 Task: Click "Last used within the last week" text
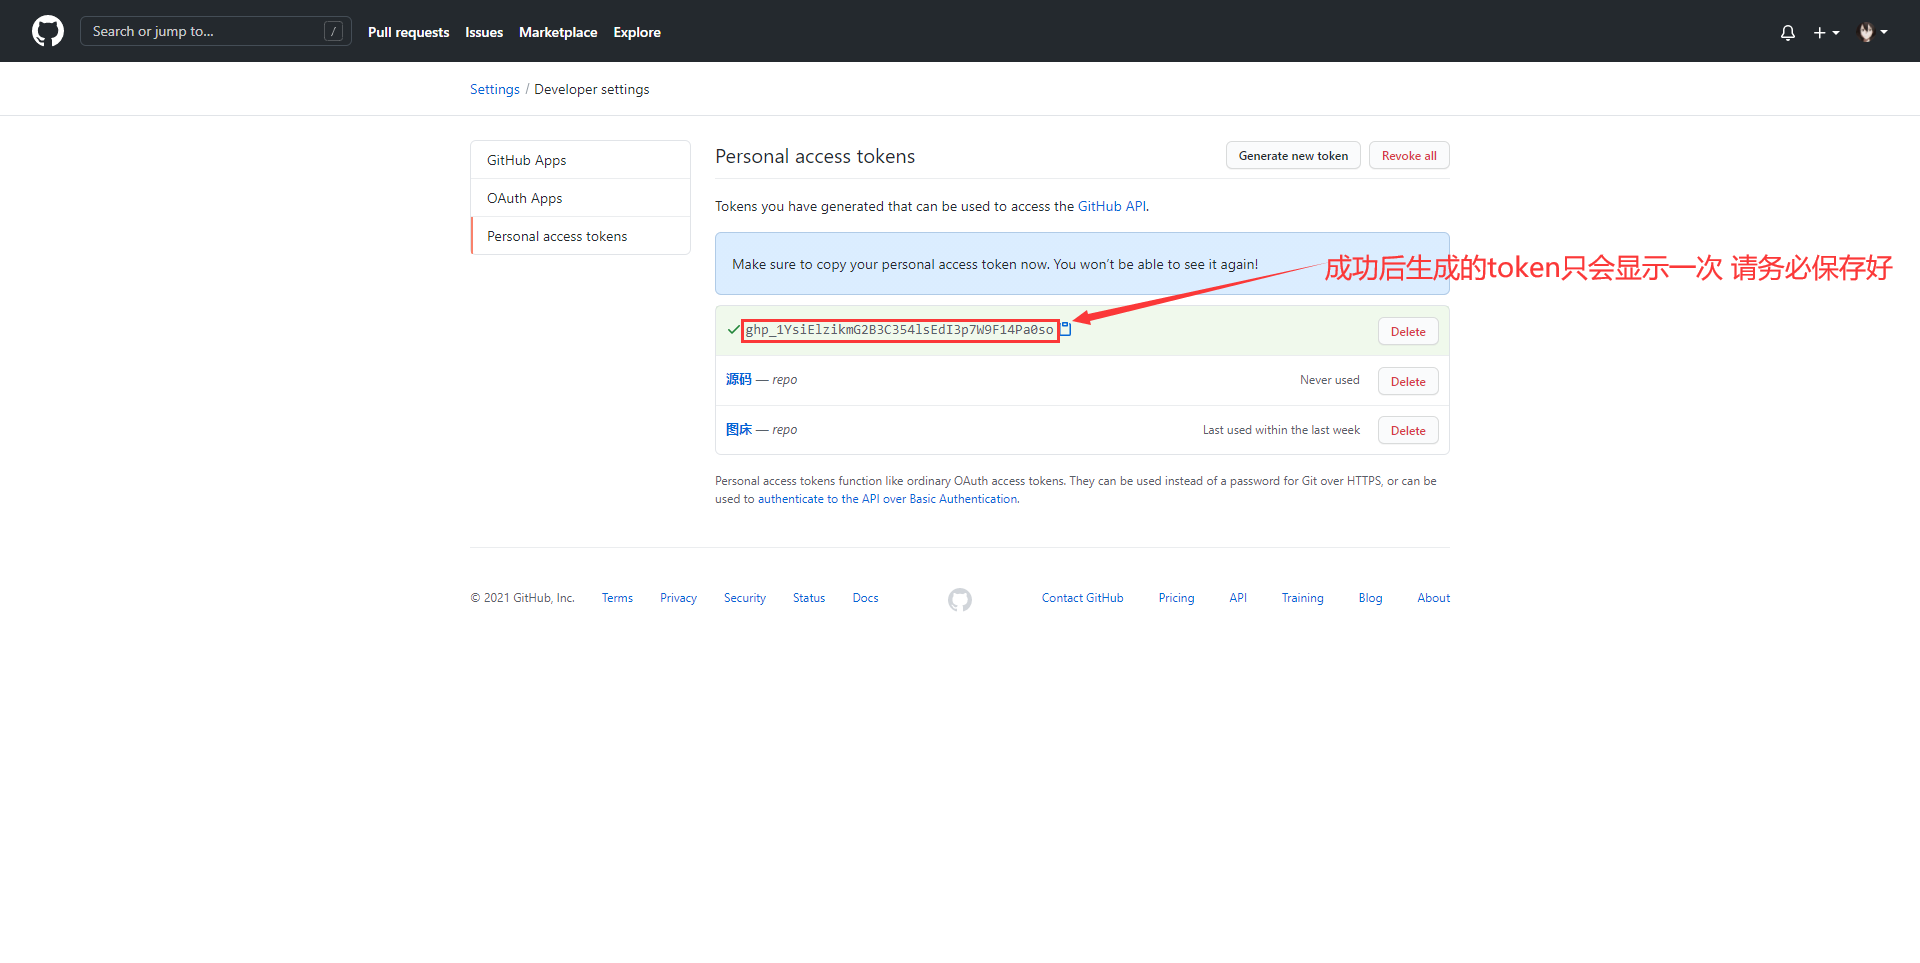(x=1281, y=430)
